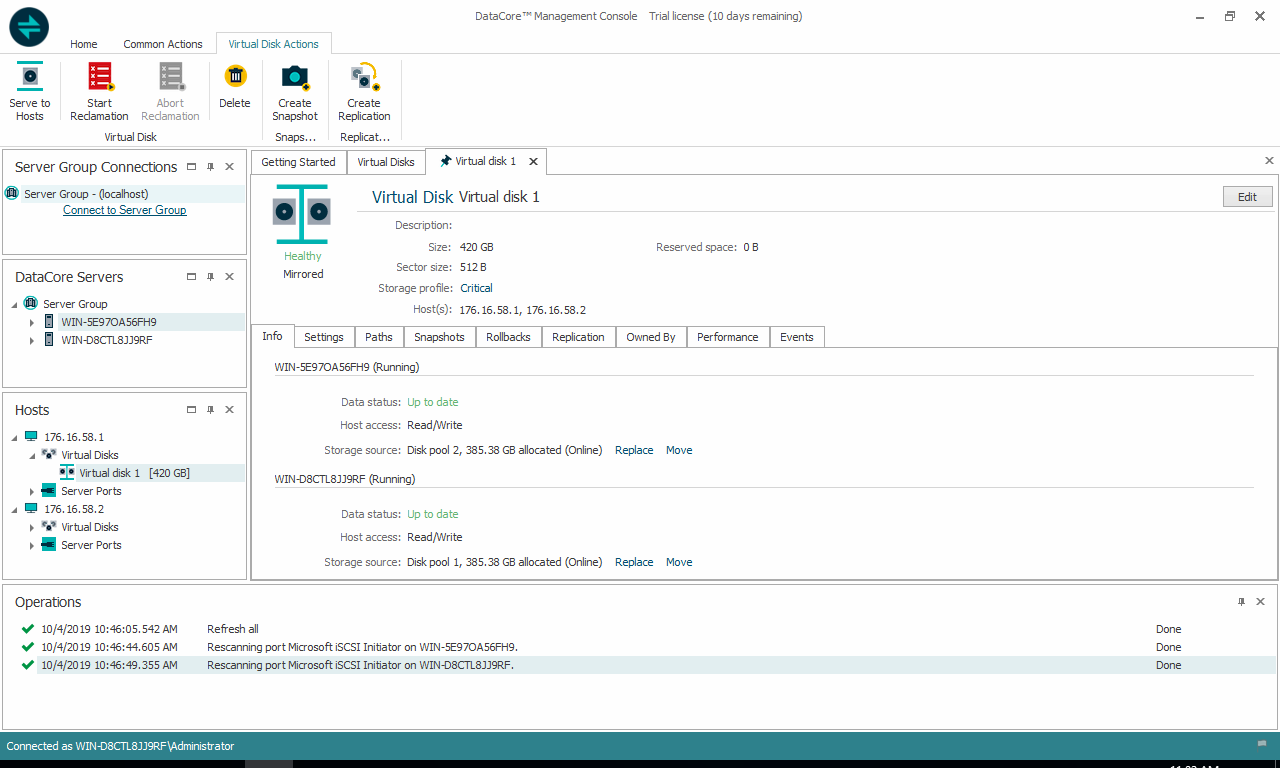This screenshot has height=768, width=1280.
Task: Close the document area with top-right X
Action: click(1269, 161)
